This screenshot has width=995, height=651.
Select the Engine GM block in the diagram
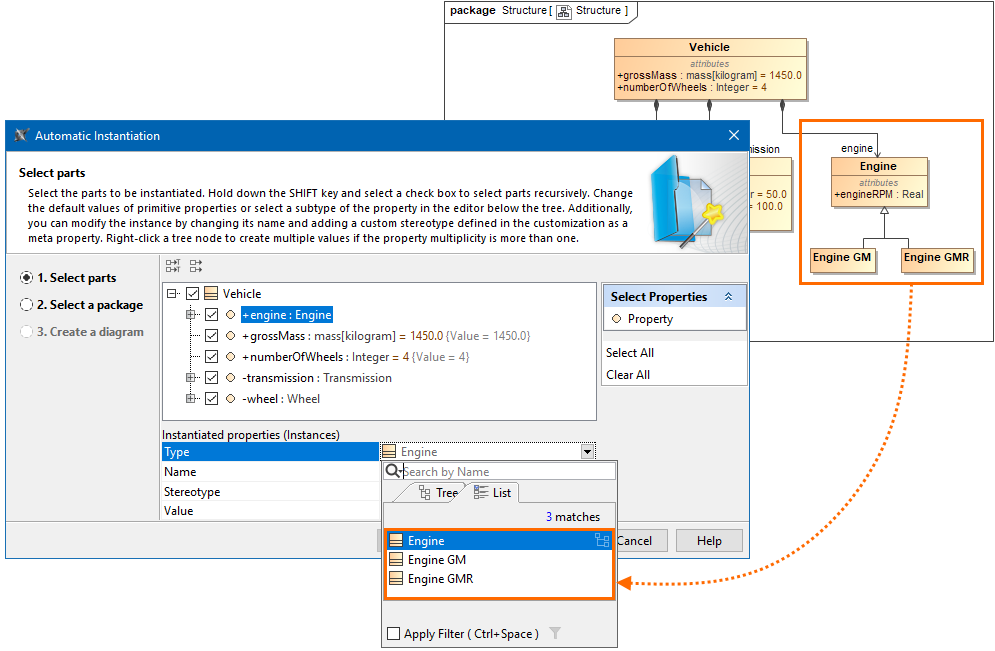click(x=841, y=260)
